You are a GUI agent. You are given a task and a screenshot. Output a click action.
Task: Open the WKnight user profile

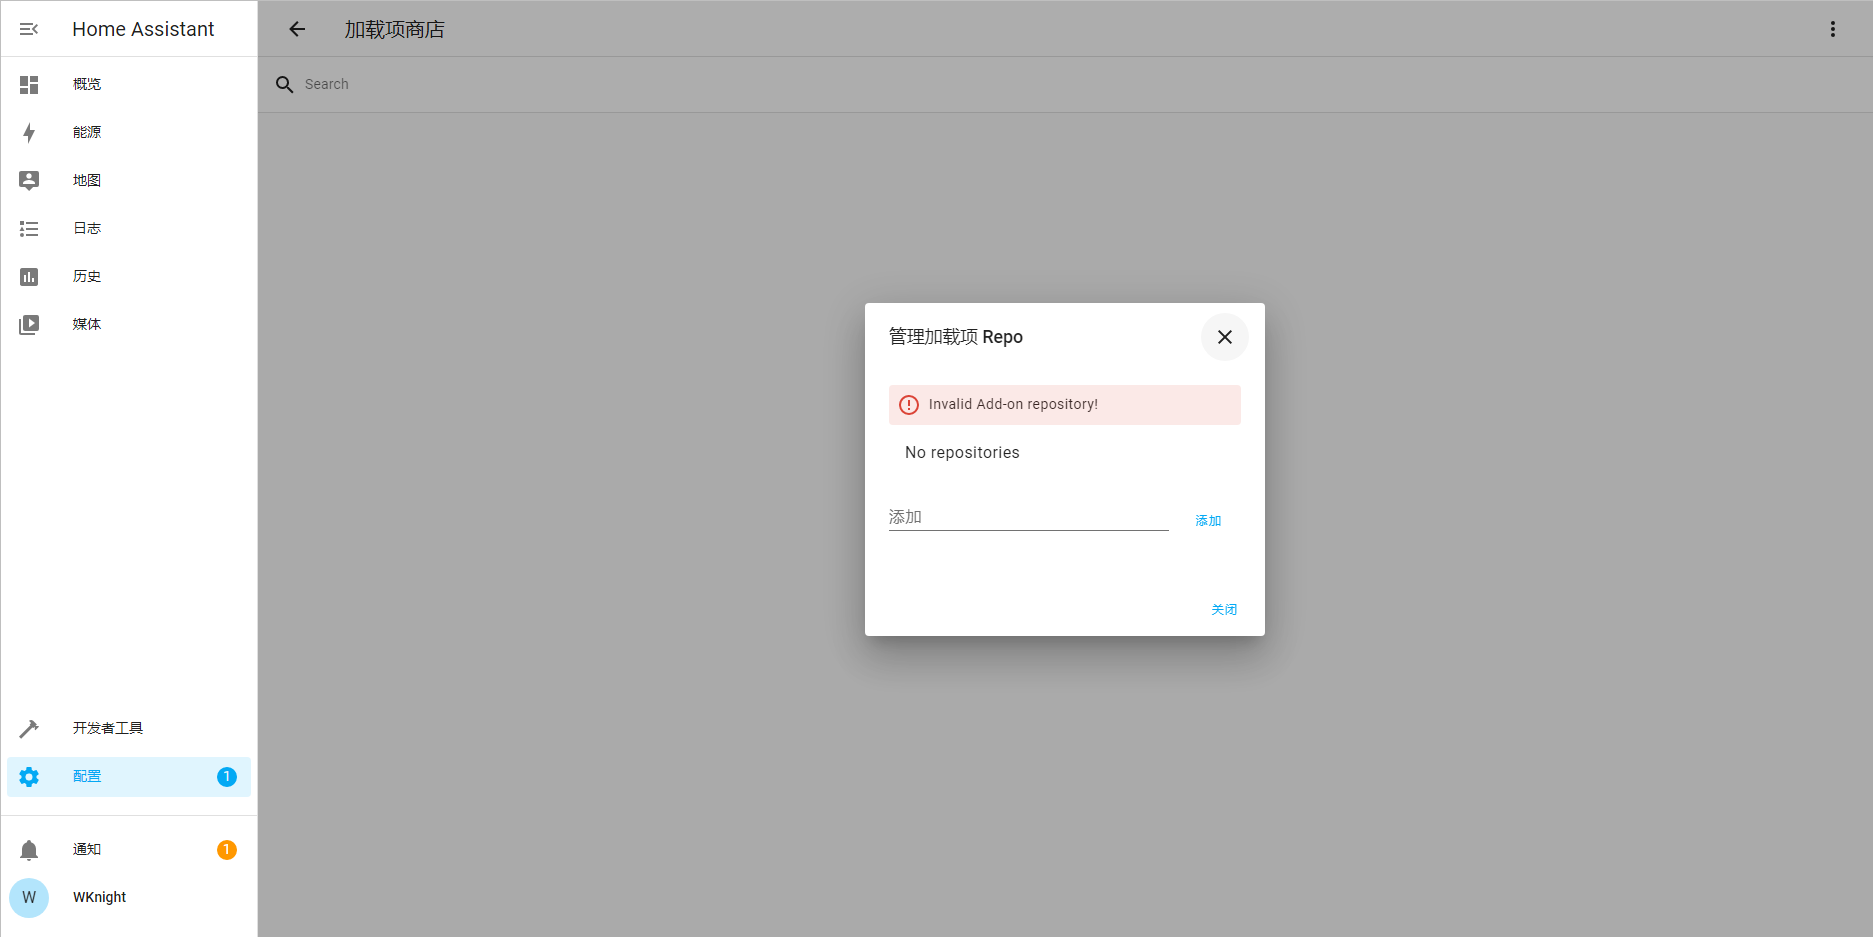tap(99, 898)
